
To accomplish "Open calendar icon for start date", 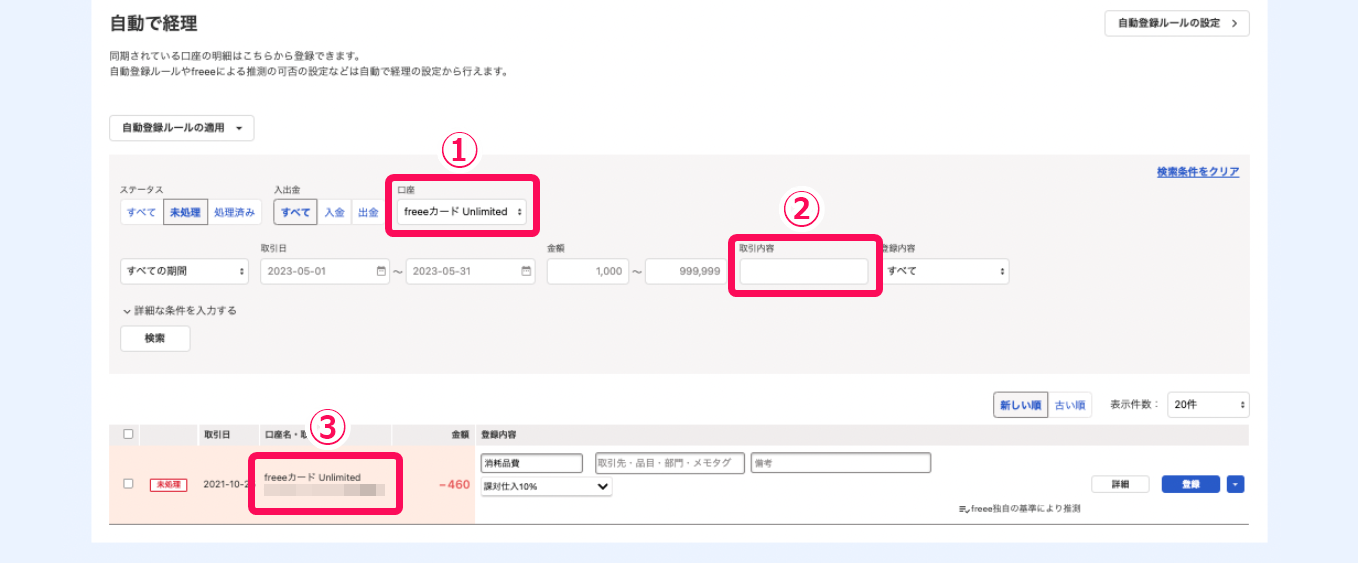I will 380,271.
